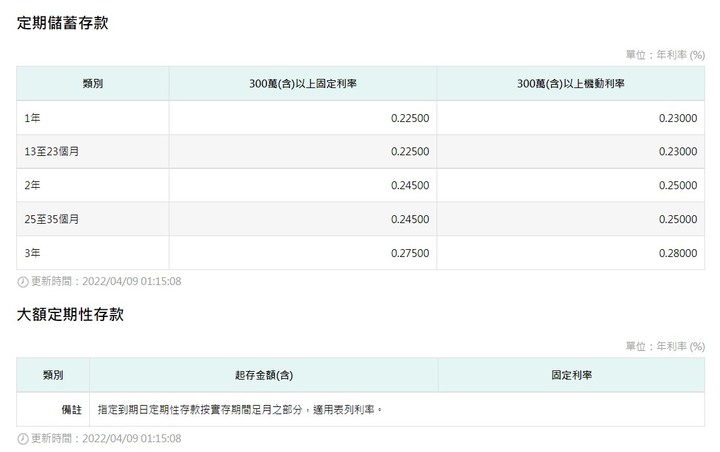The width and height of the screenshot is (720, 452).
Task: Click 25至35個月 floating rate 0.25000
Action: (678, 219)
